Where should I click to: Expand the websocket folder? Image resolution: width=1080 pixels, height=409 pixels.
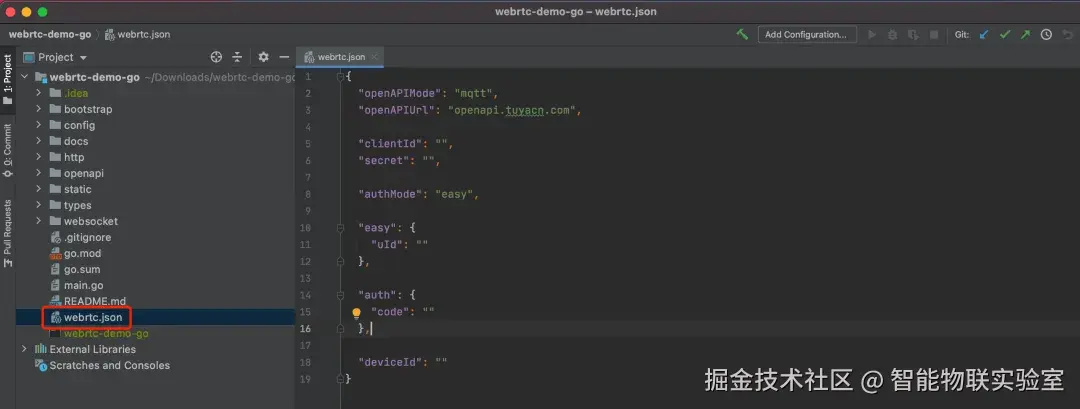click(x=39, y=221)
